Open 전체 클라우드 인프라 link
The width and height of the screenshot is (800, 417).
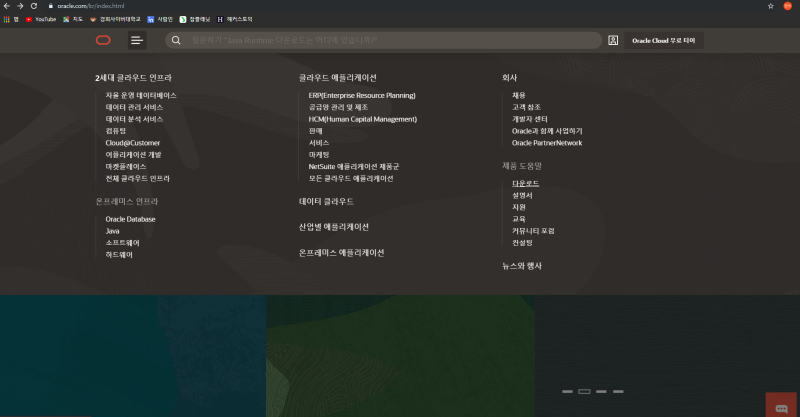pyautogui.click(x=137, y=178)
